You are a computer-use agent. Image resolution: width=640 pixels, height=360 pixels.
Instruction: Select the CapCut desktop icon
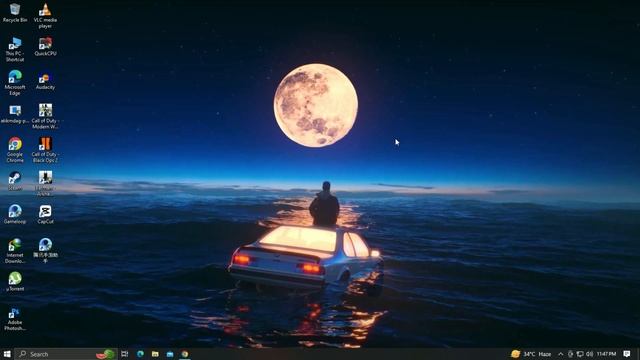point(45,214)
